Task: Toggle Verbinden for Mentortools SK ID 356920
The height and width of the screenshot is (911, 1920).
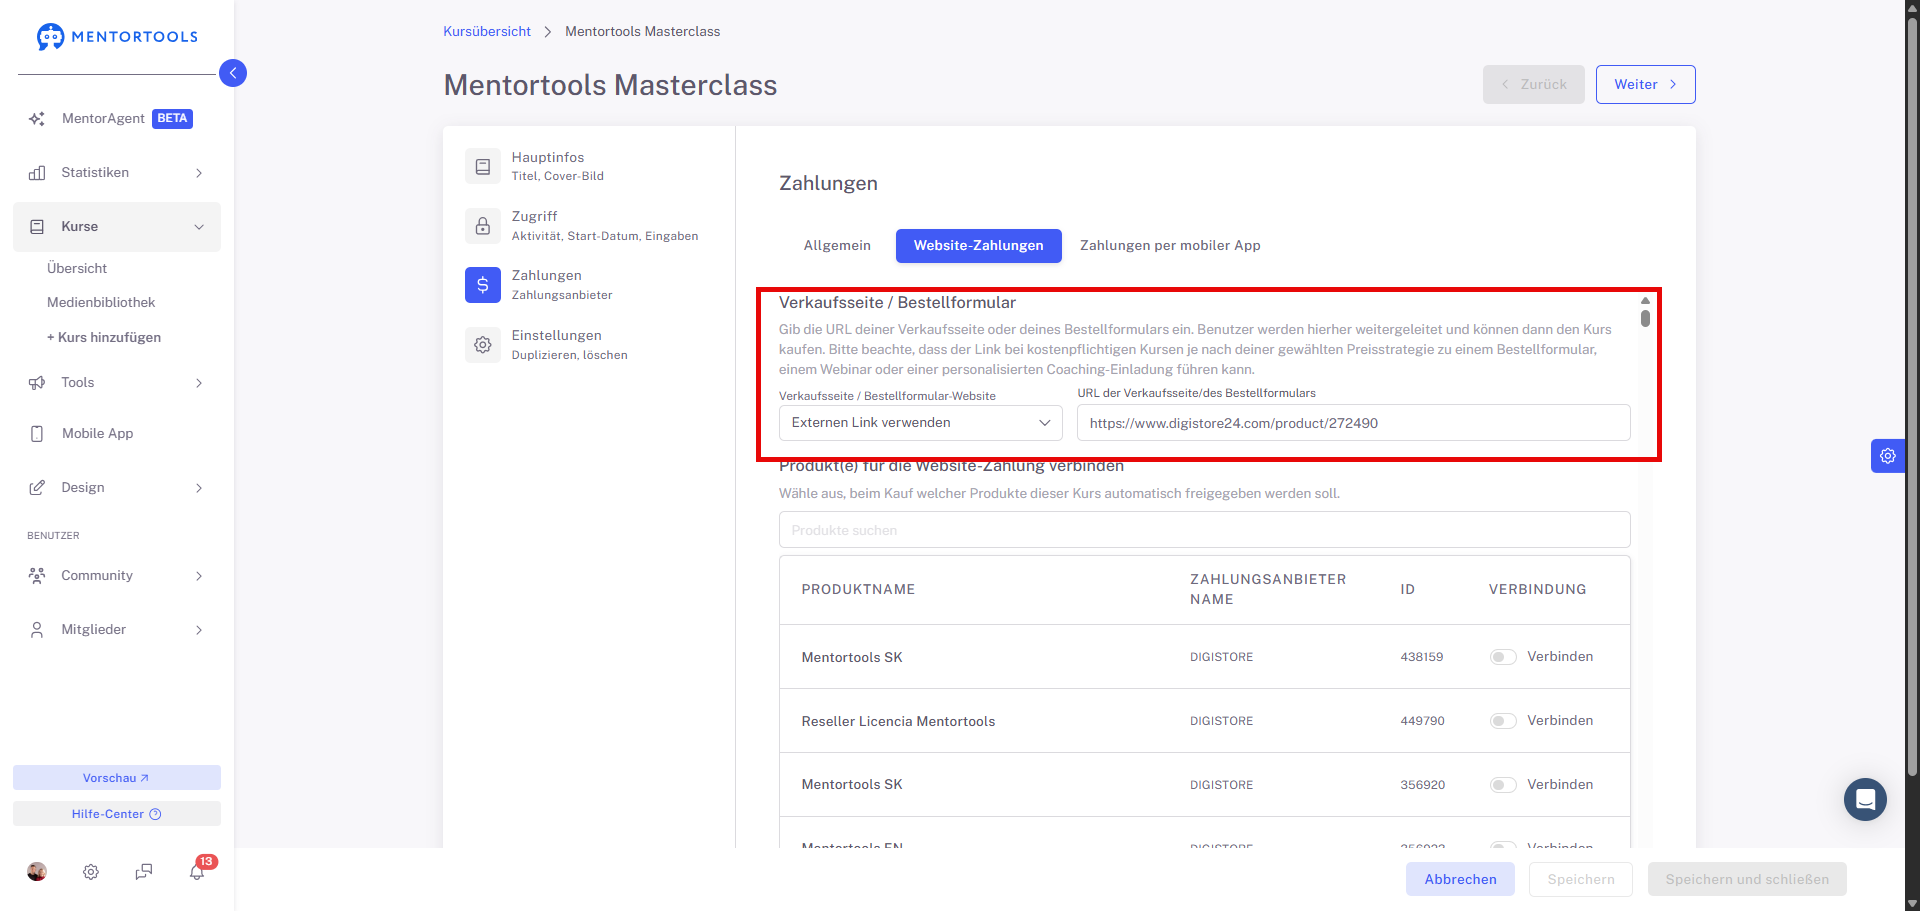Action: pyautogui.click(x=1503, y=785)
